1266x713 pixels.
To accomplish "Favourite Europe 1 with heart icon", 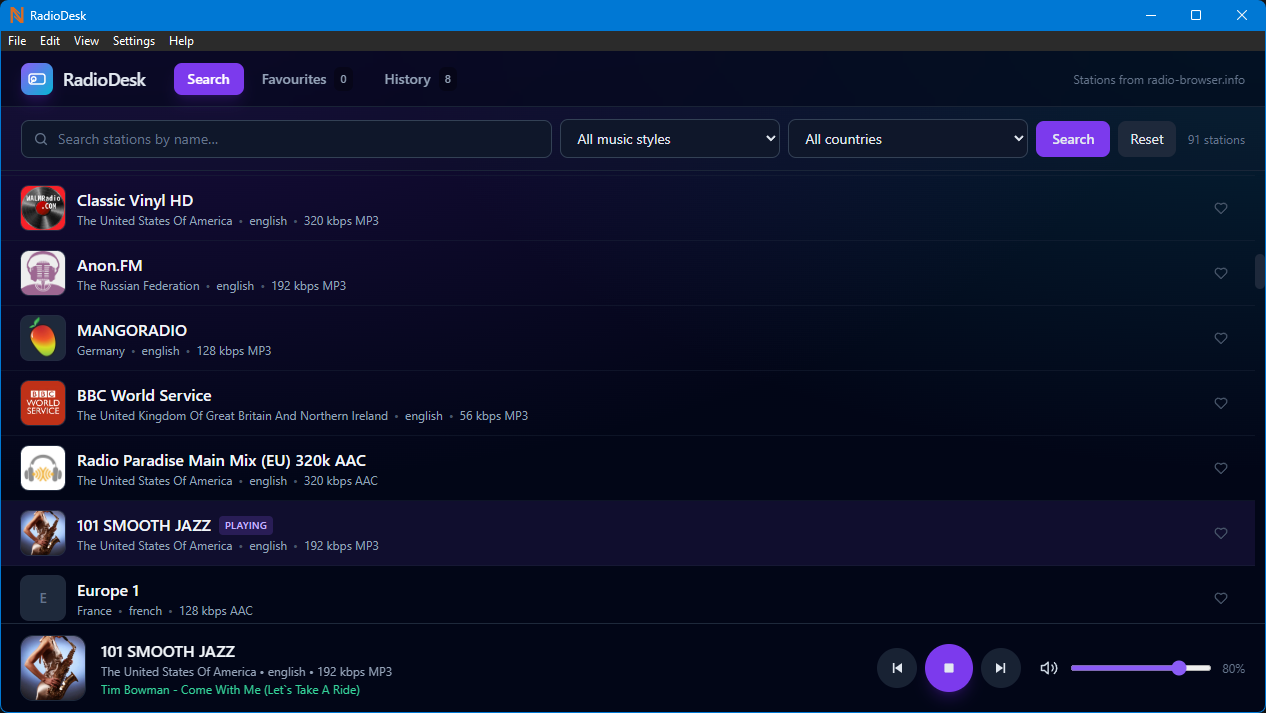I will click(x=1221, y=598).
